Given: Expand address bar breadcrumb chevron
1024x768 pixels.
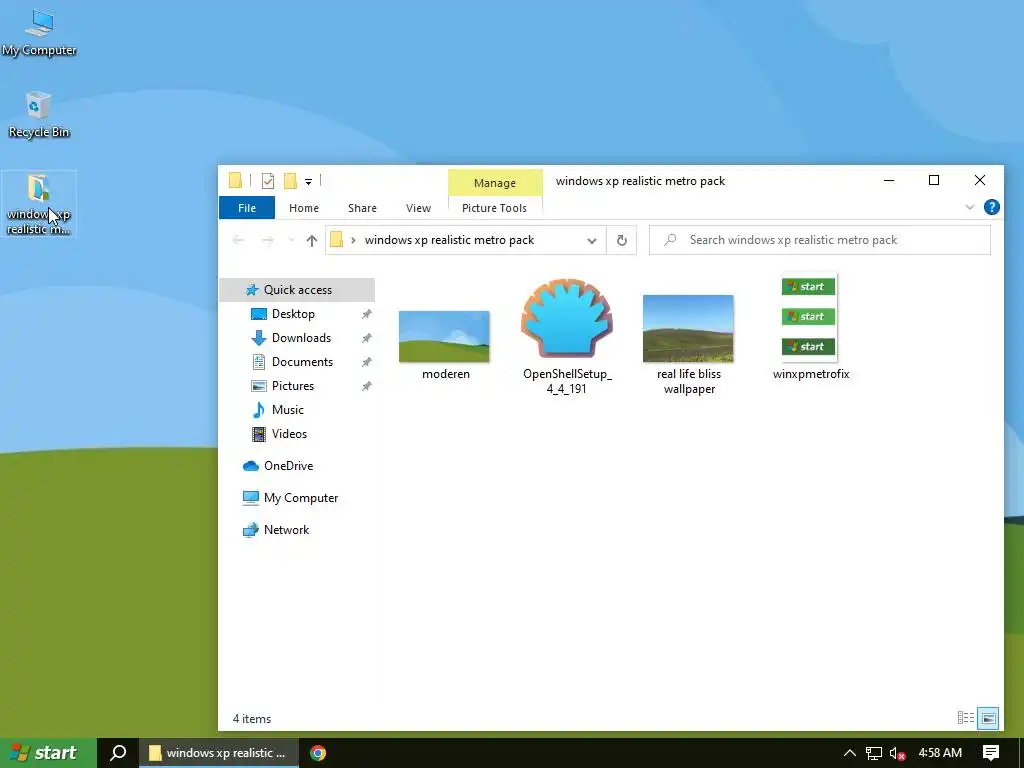Looking at the screenshot, I should tap(353, 240).
